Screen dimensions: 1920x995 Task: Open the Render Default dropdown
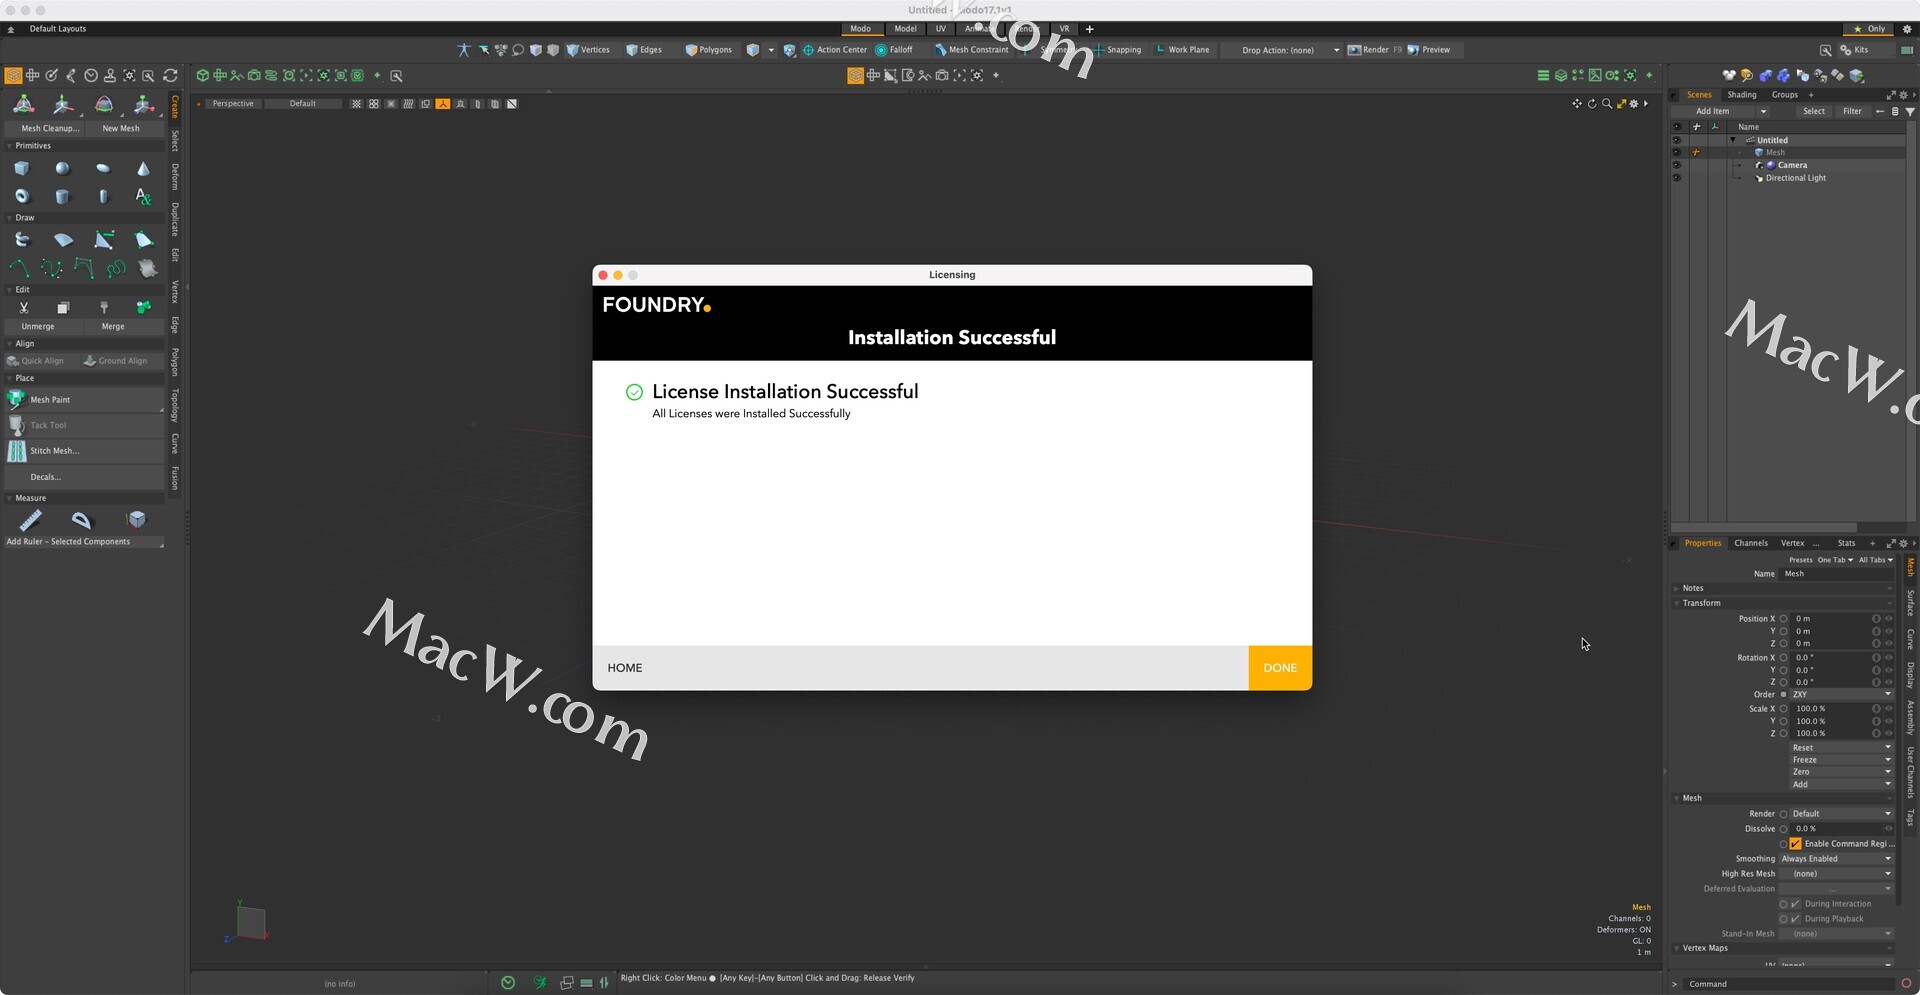(1841, 814)
